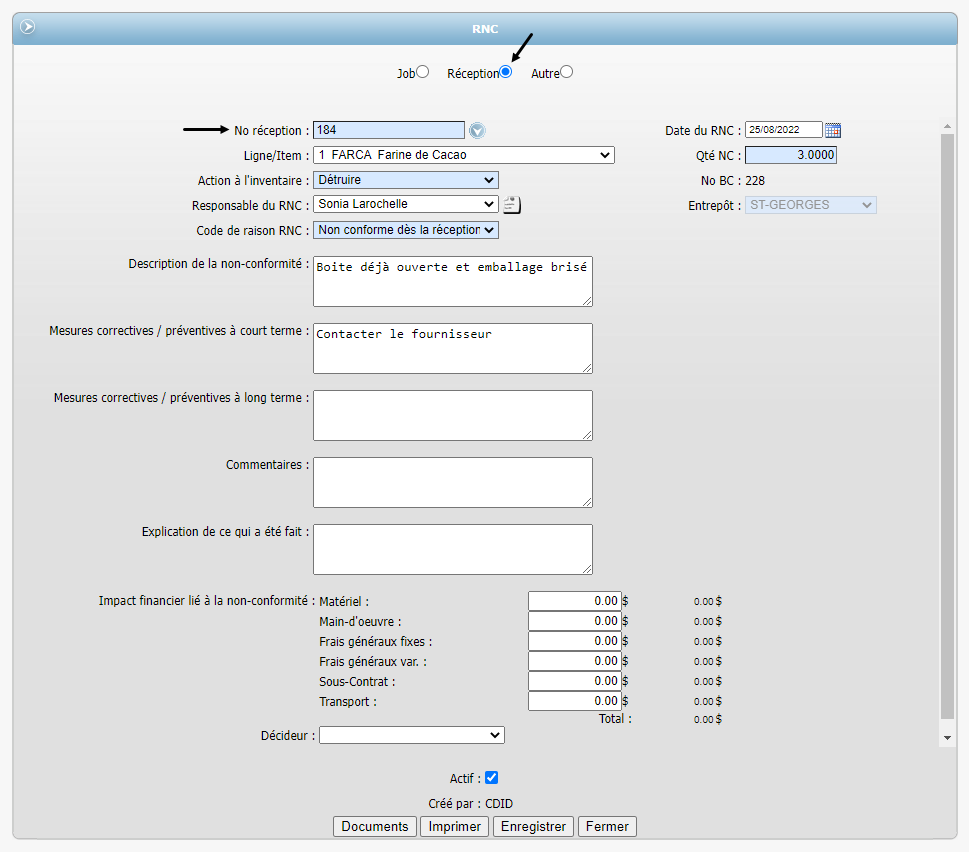Viewport: 969px width, 852px height.
Task: Open the Code de raison RNC dropdown
Action: tap(405, 230)
